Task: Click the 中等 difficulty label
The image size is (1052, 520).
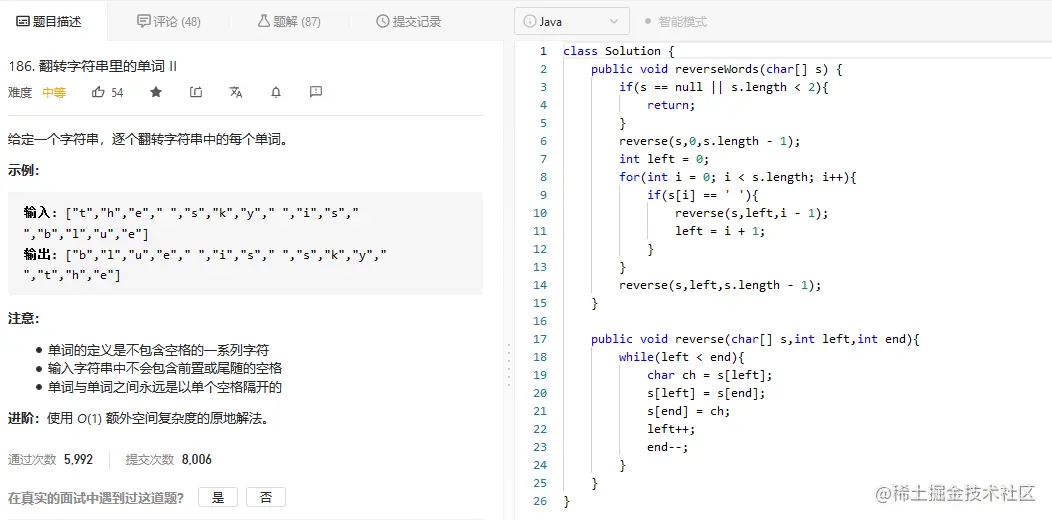Action: pyautogui.click(x=54, y=93)
